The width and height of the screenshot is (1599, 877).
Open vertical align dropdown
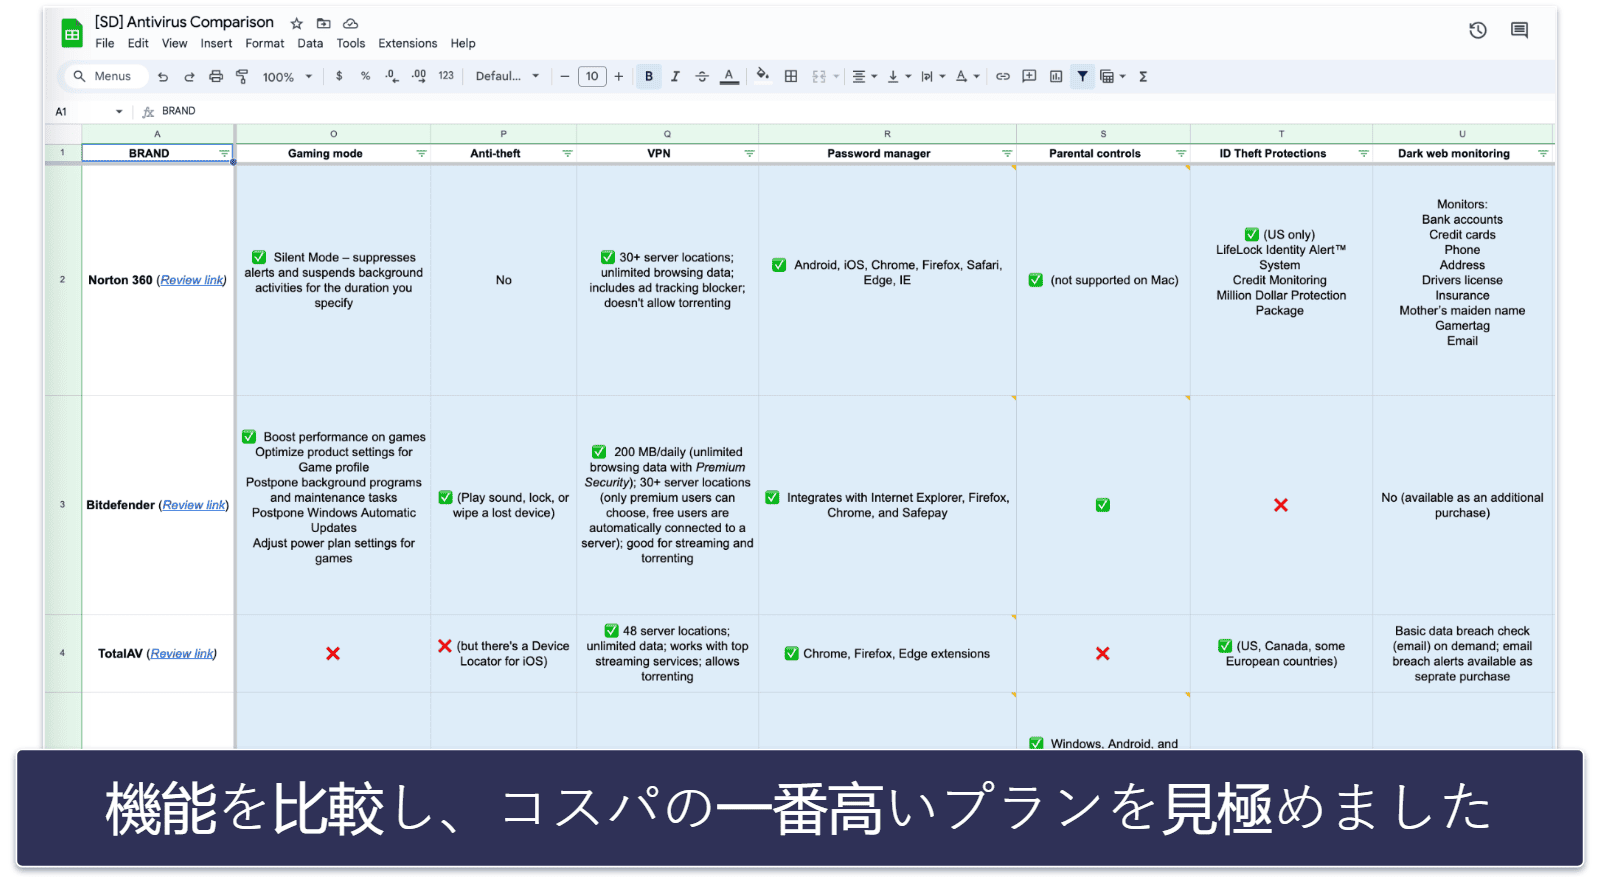point(899,76)
